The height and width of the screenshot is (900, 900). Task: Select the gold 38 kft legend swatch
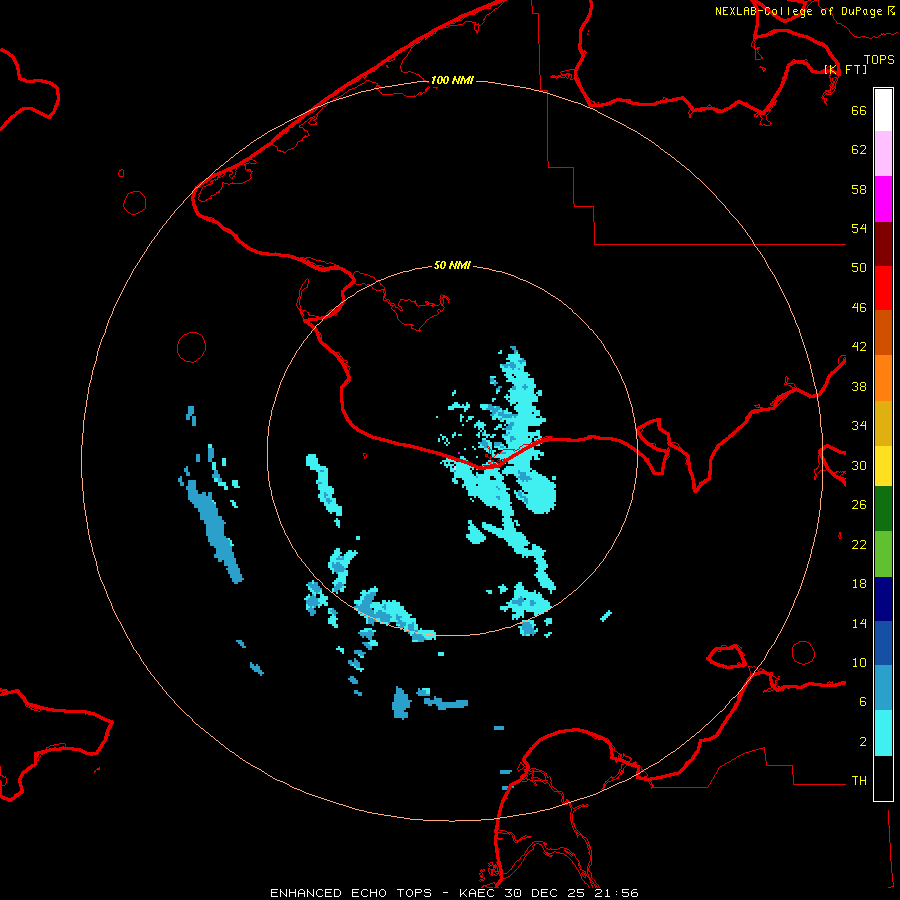(x=883, y=422)
